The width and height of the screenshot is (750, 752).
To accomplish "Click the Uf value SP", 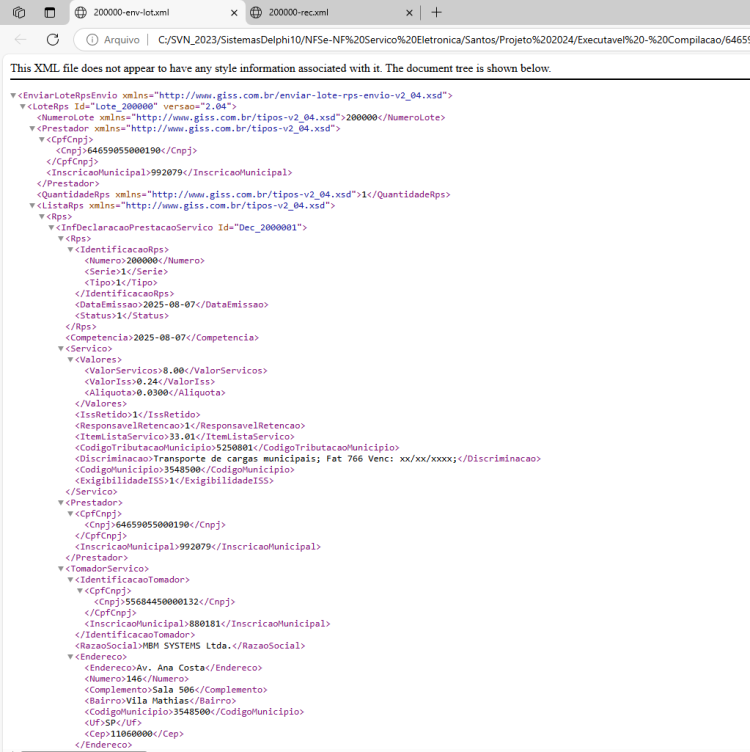I will pyautogui.click(x=110, y=723).
